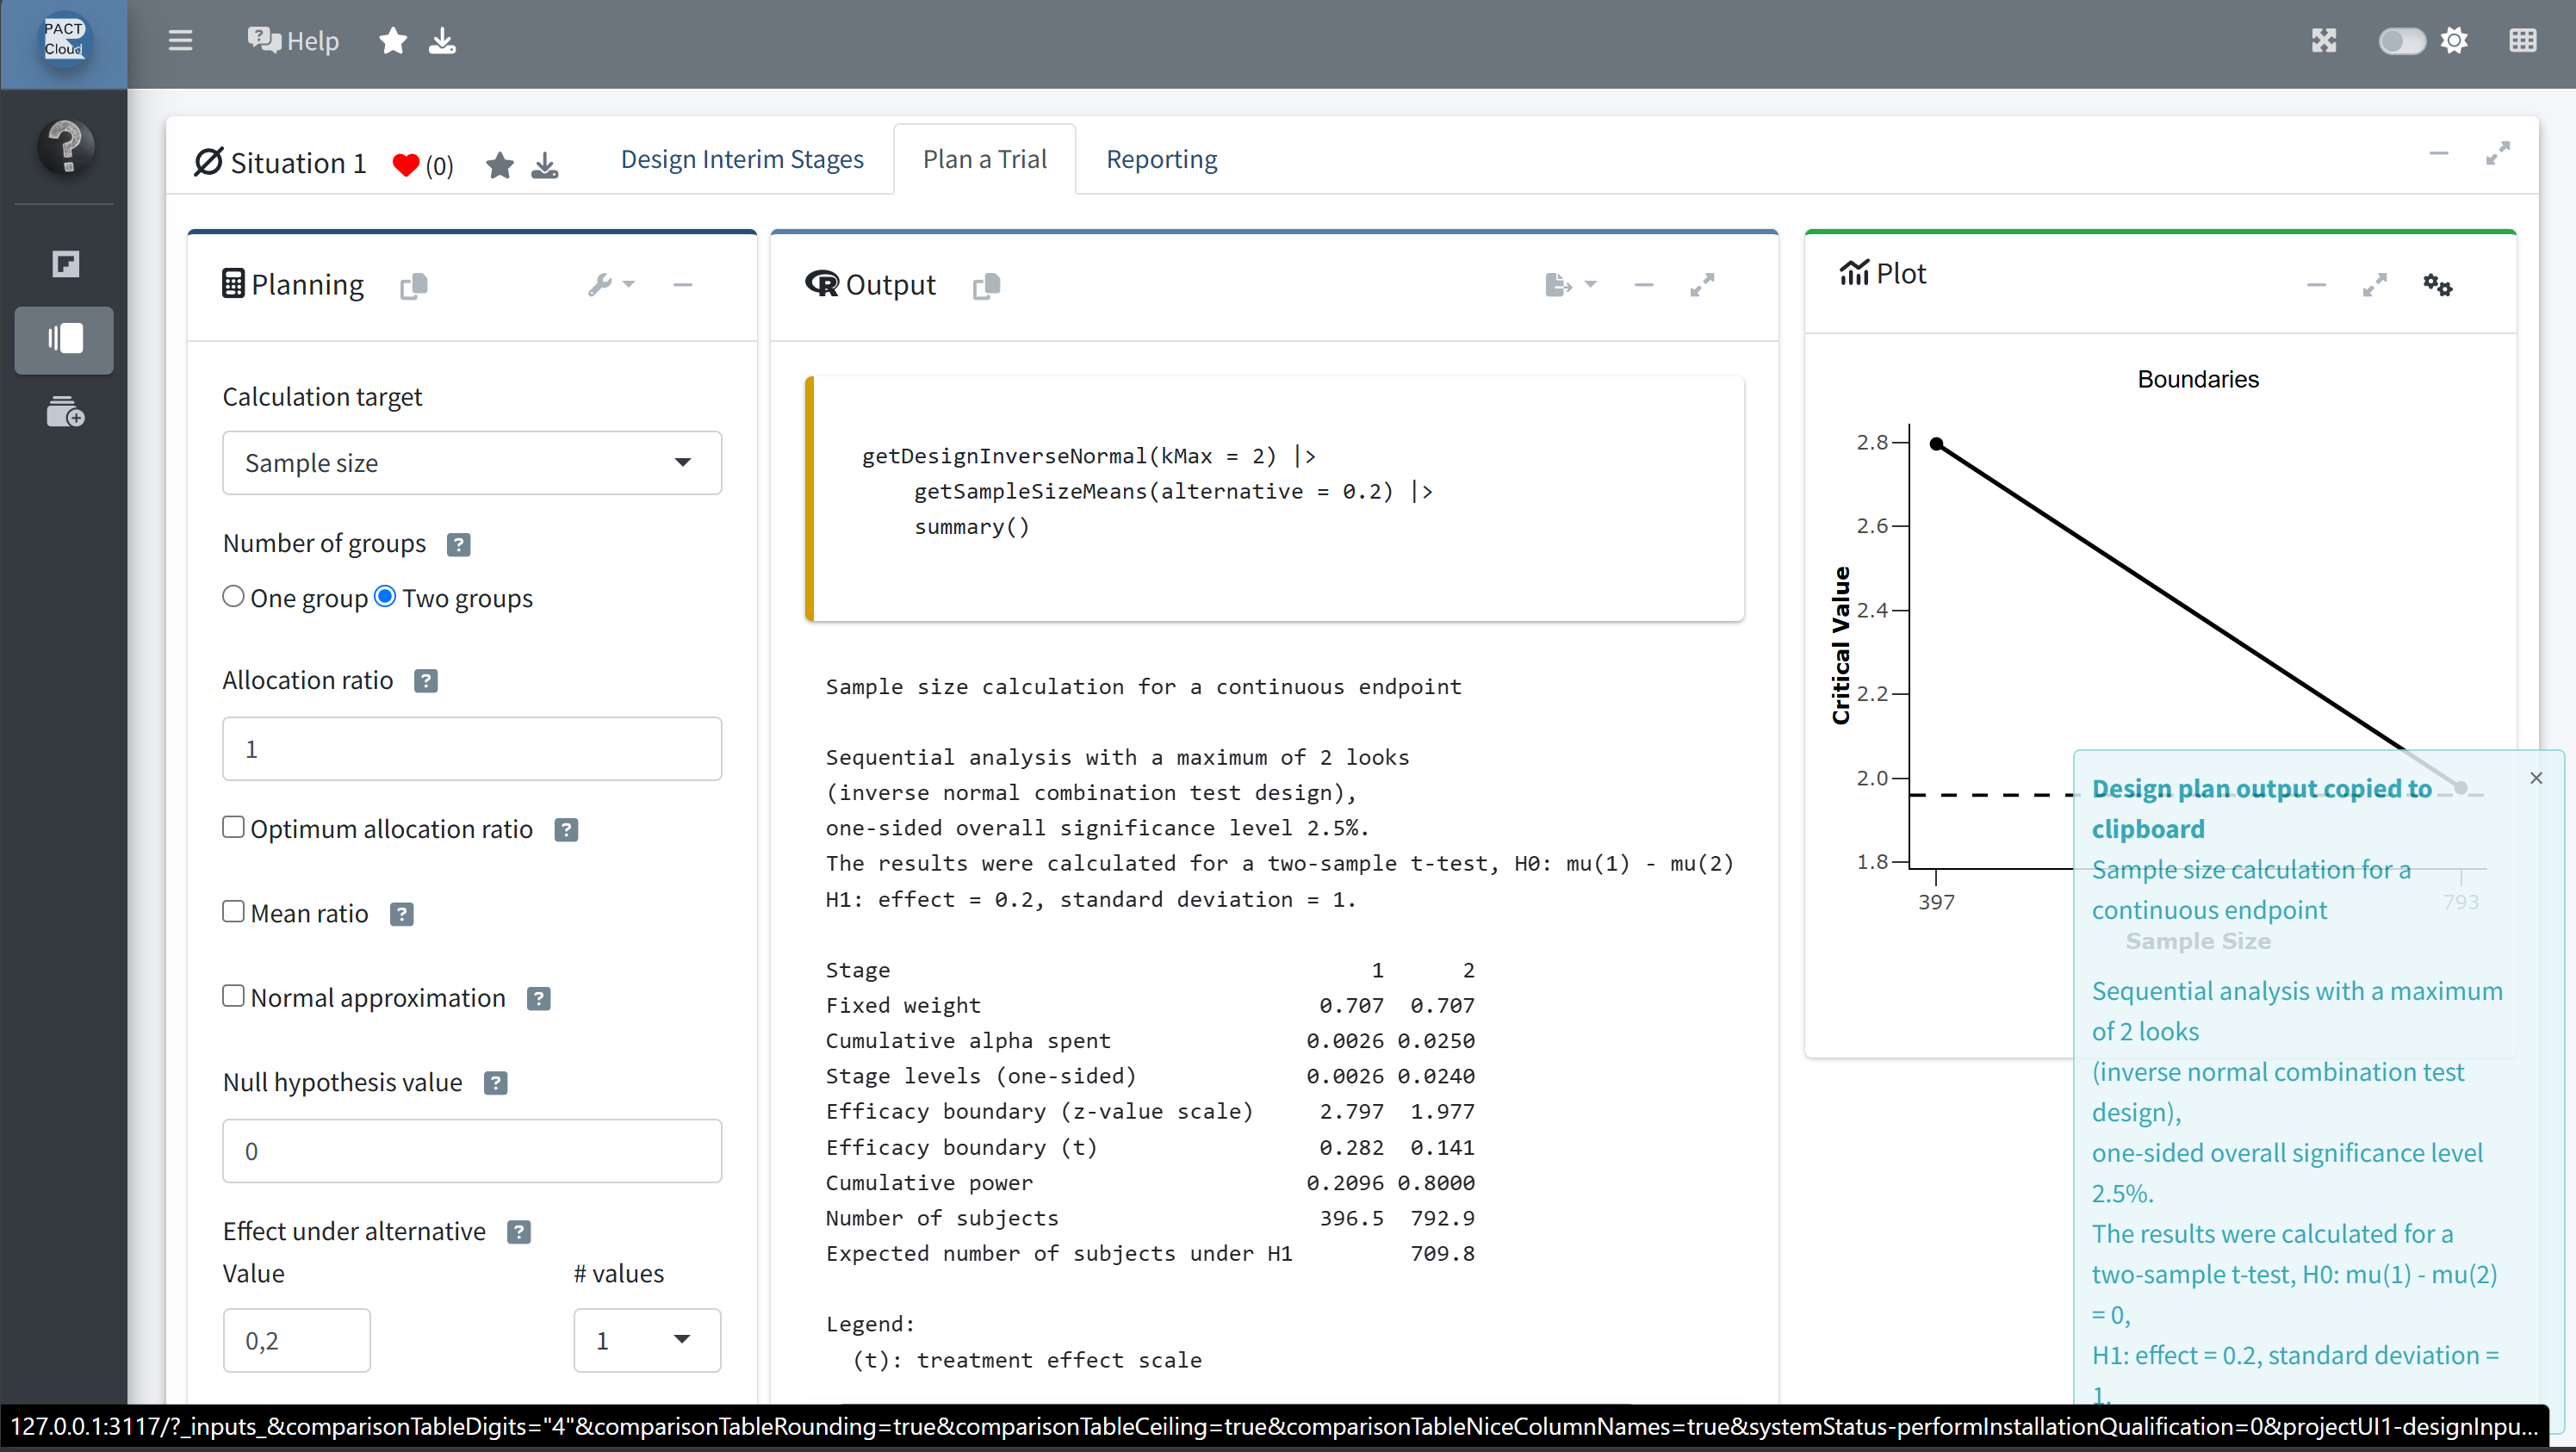This screenshot has width=2576, height=1452.
Task: Toggle fullscreen mode icon
Action: click(x=2323, y=40)
